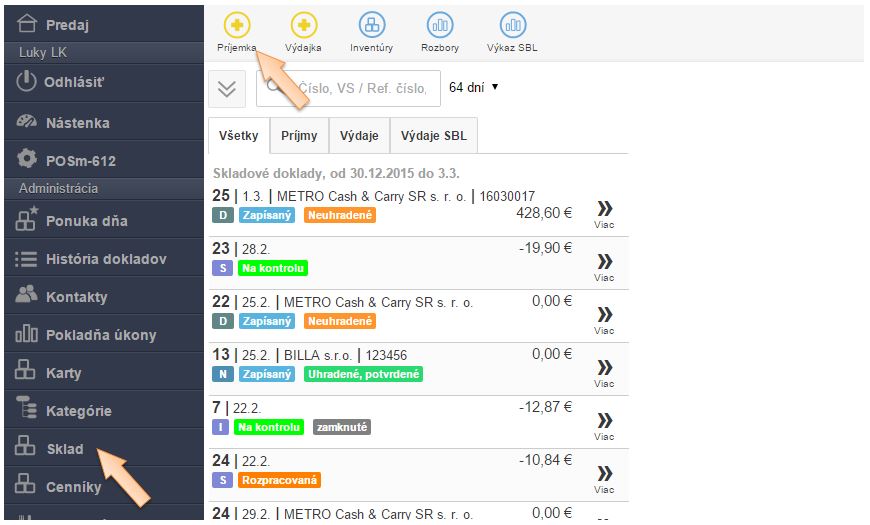Open Inventúry from the toolbar
The image size is (870, 525).
click(371, 25)
